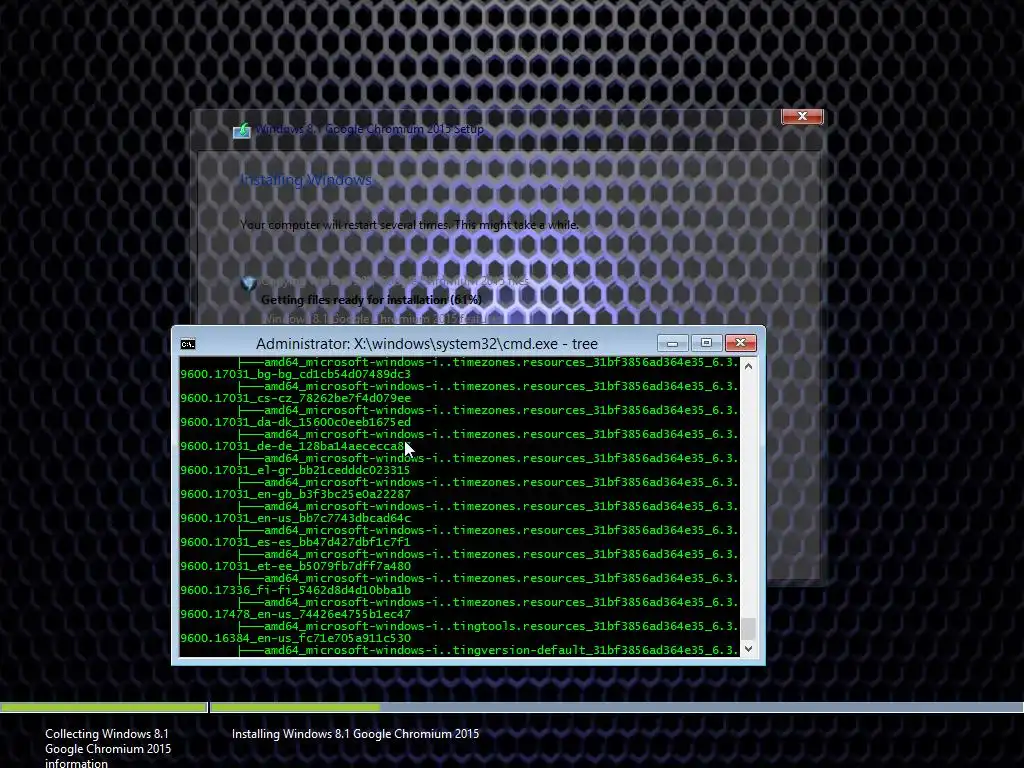
Task: Click the console line '9600.17031_en-gb_b3f3bc25e0a22287'
Action: [x=295, y=494]
